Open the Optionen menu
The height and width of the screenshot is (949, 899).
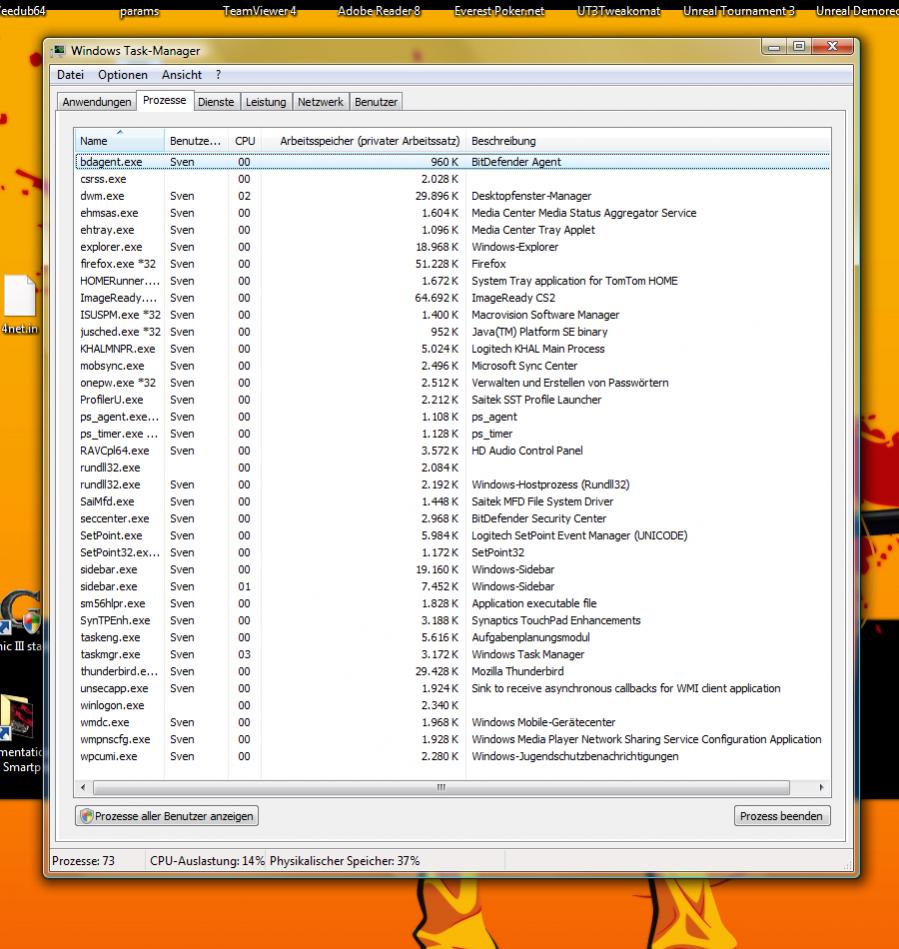123,74
